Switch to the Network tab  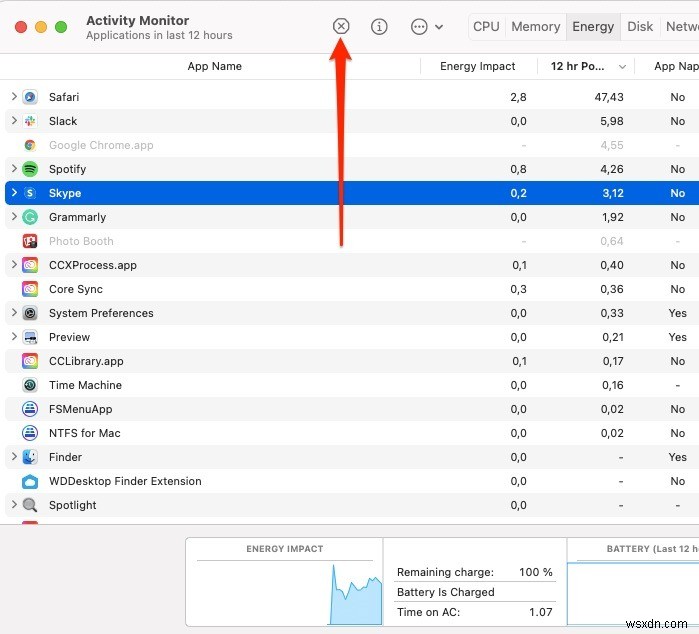click(x=682, y=27)
